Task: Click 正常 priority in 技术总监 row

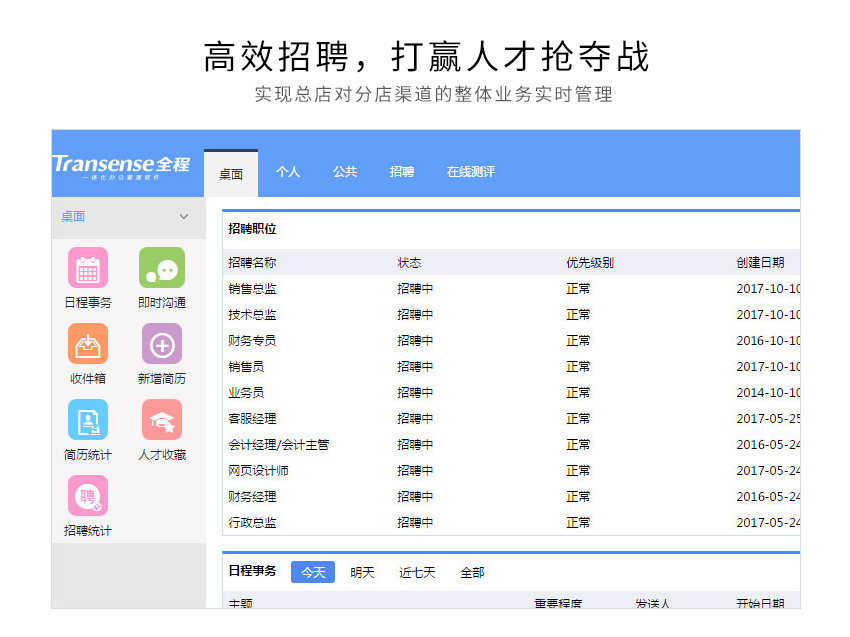Action: click(x=578, y=314)
